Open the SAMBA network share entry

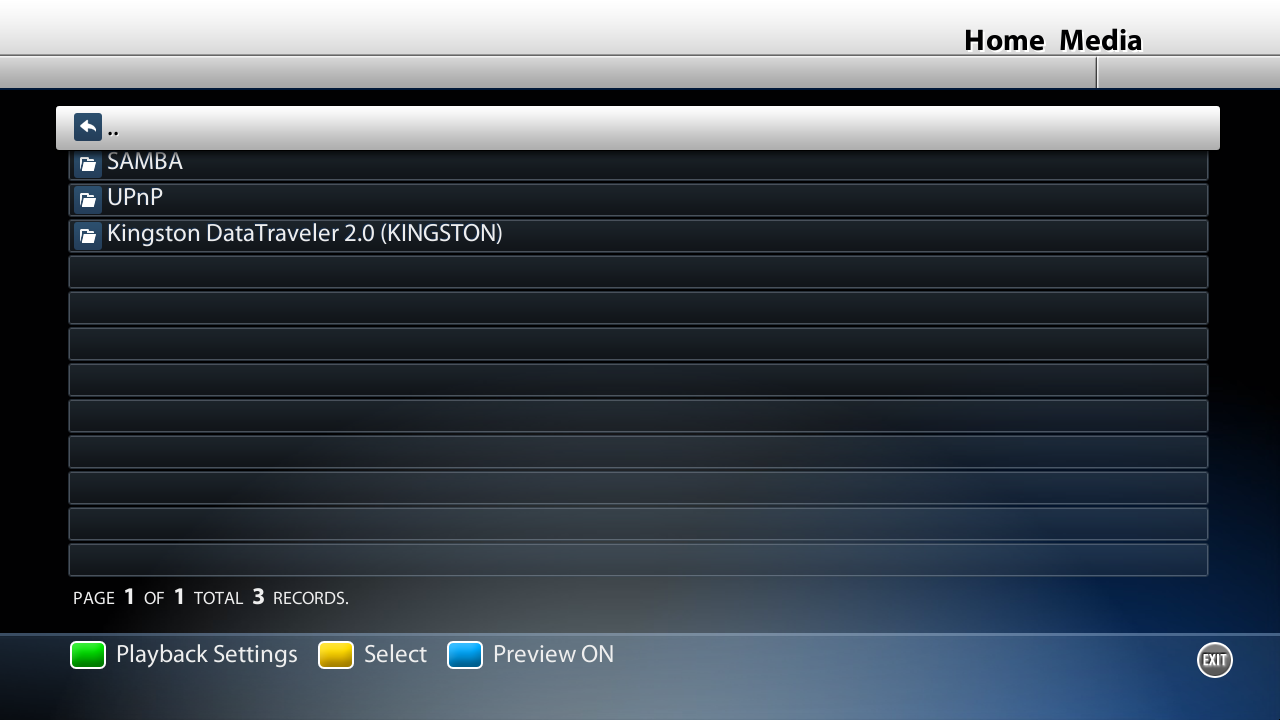click(638, 164)
